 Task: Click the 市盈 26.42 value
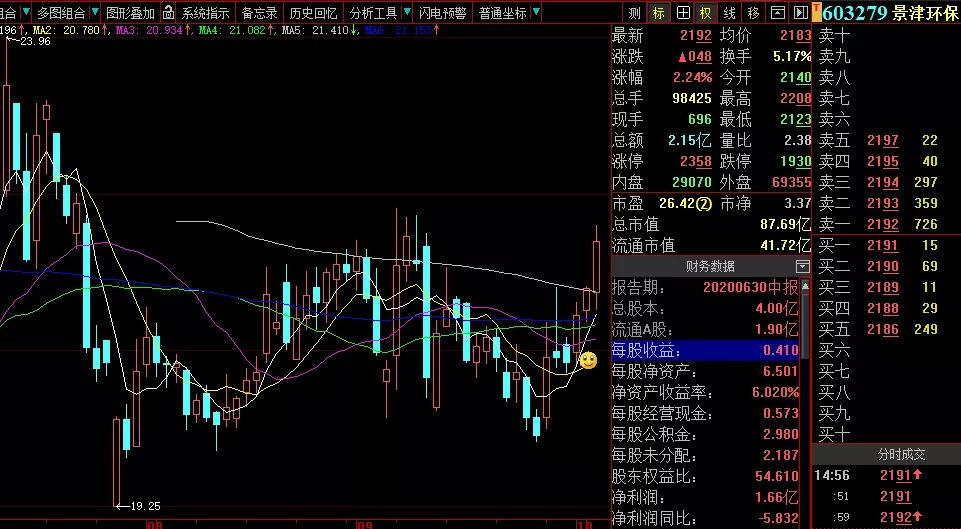(x=686, y=203)
